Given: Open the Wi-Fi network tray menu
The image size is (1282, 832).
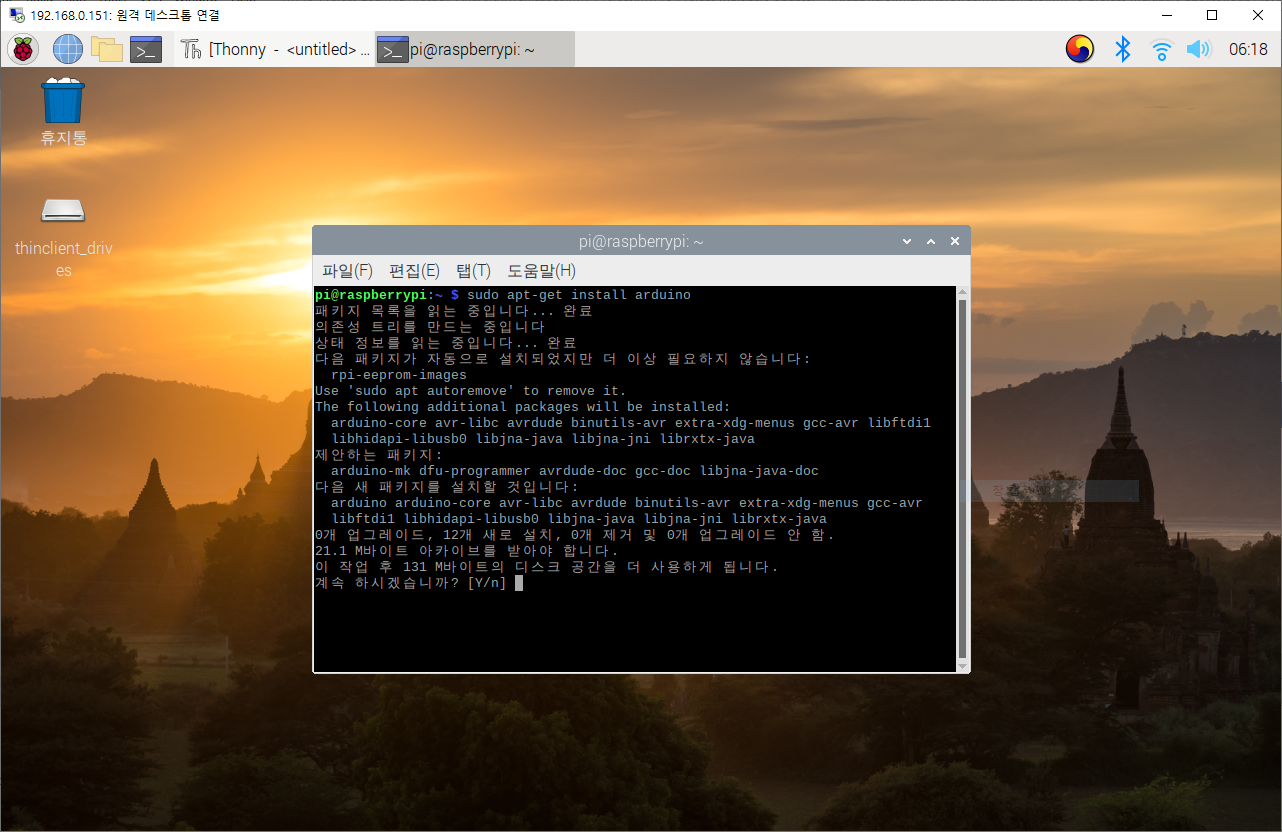Looking at the screenshot, I should 1161,49.
